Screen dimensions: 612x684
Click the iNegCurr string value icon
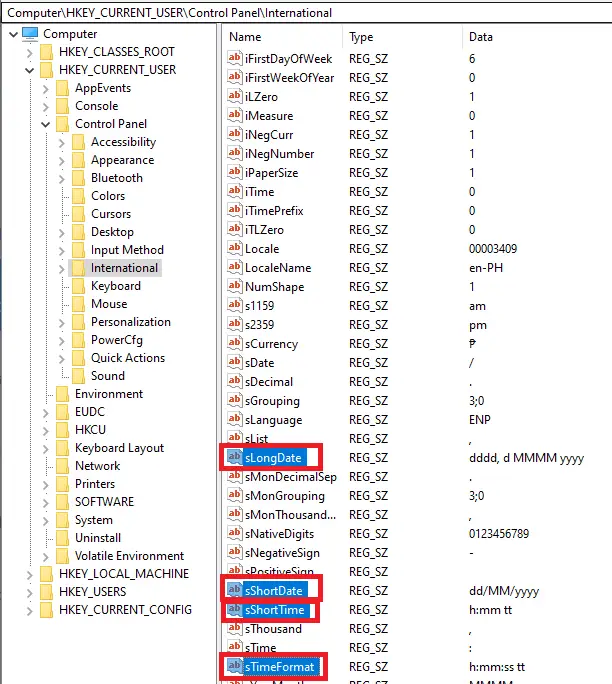point(234,134)
